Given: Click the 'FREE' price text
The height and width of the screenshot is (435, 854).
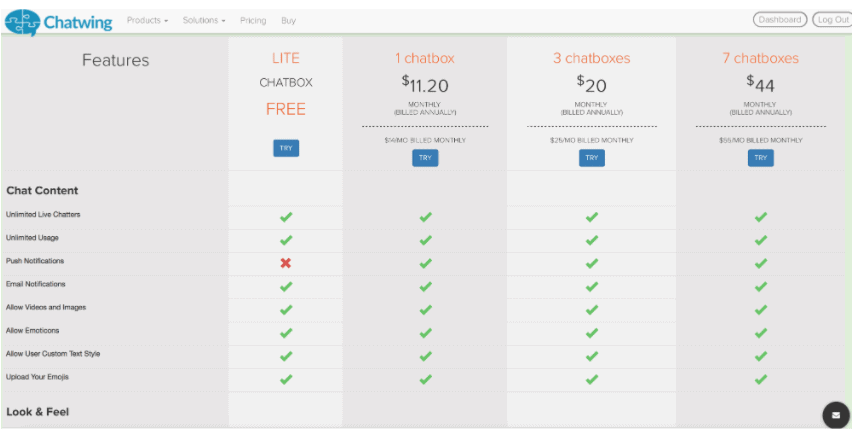Looking at the screenshot, I should 286,109.
